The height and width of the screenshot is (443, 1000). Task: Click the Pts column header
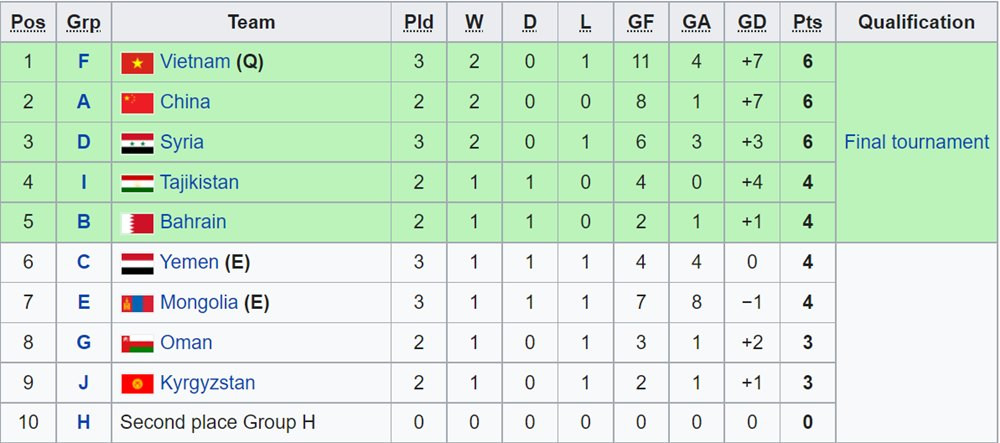pyautogui.click(x=807, y=22)
